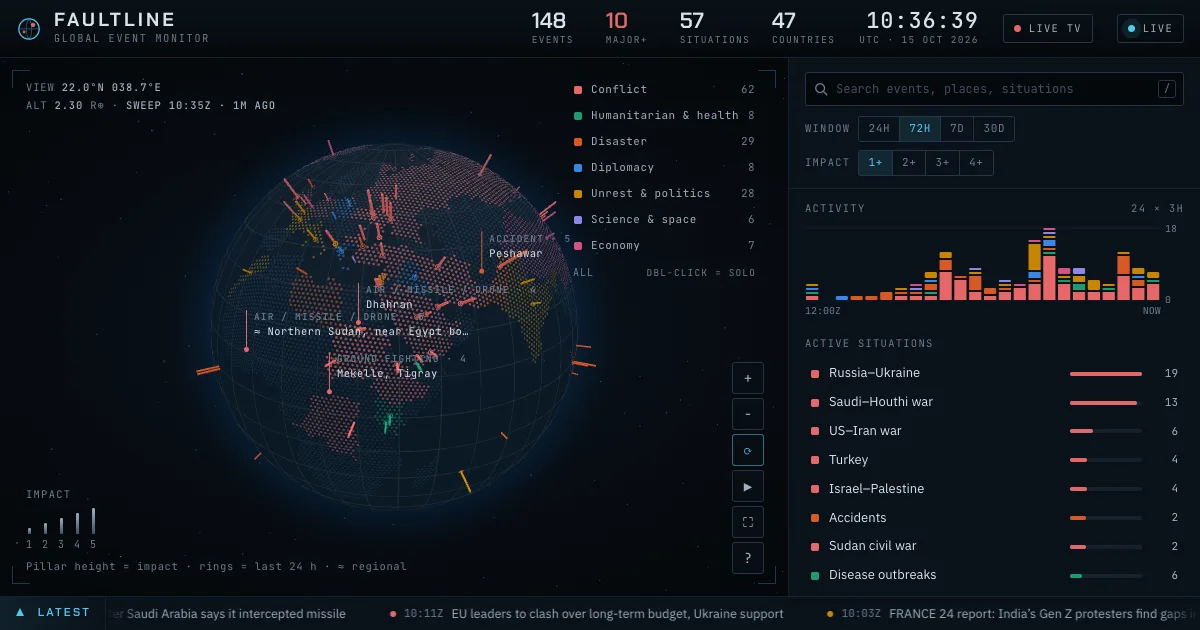The image size is (1200, 630).
Task: Zoom out with the minus button
Action: pos(748,414)
